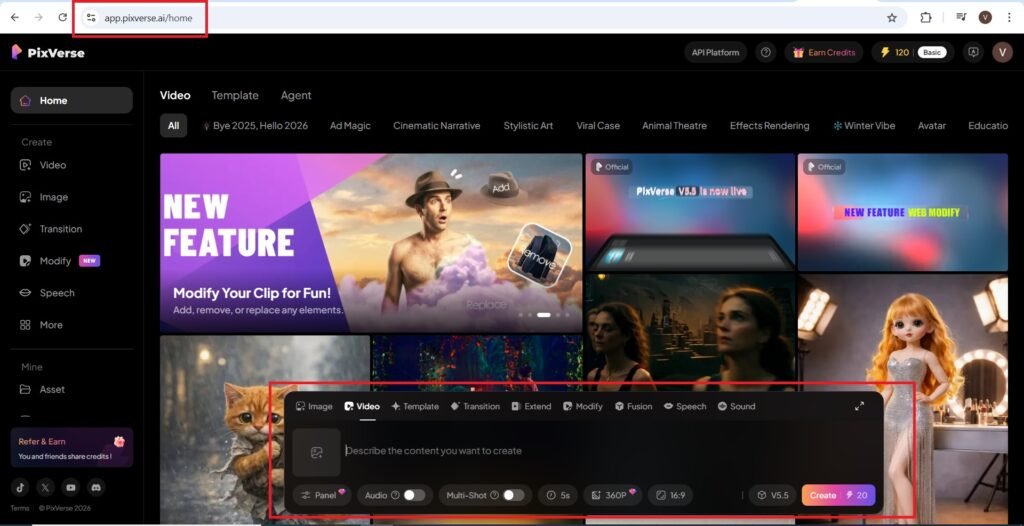This screenshot has width=1024, height=526.
Task: Select Sound mode in creation panel
Action: pyautogui.click(x=737, y=406)
